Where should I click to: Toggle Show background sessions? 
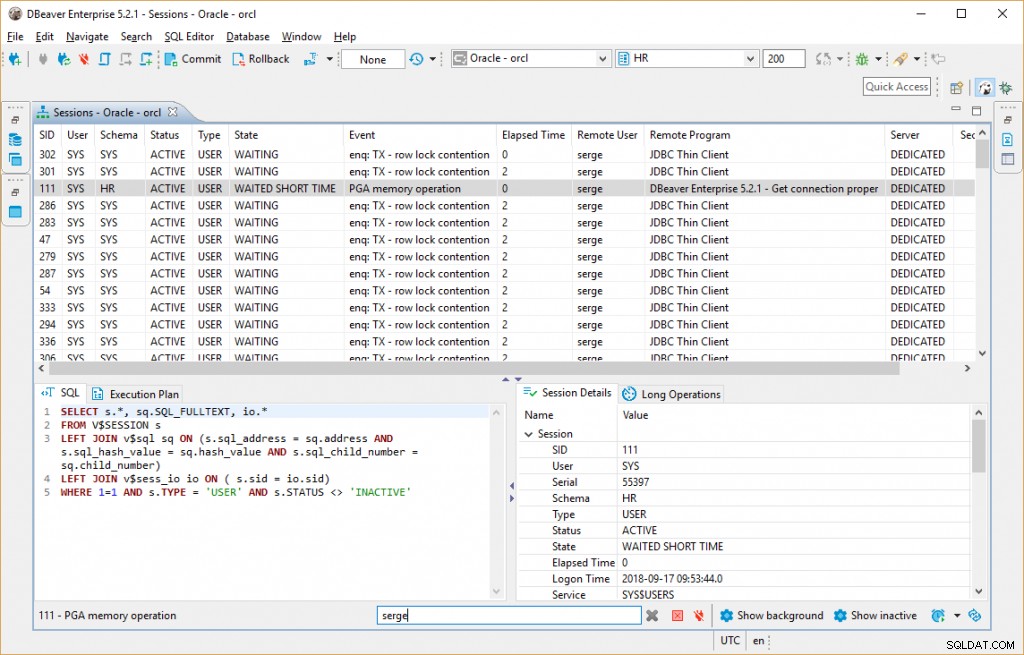pyautogui.click(x=771, y=615)
